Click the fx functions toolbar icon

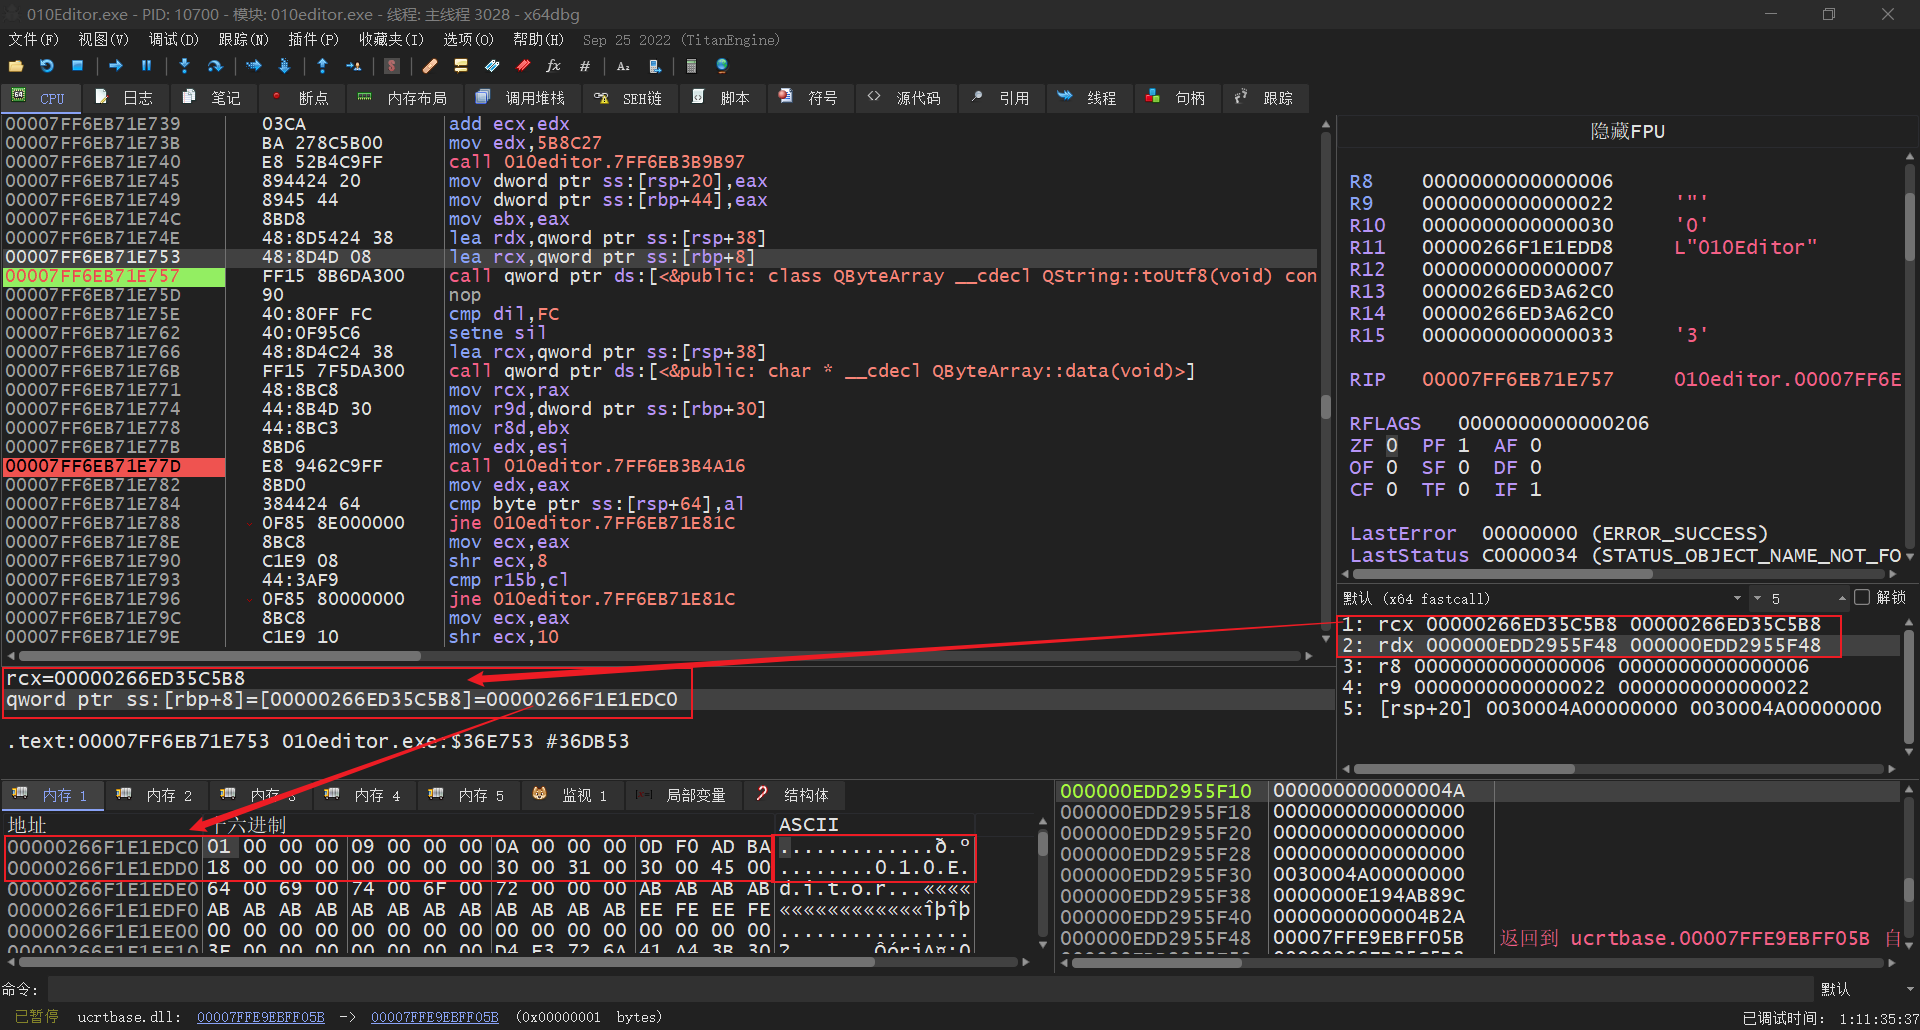point(553,66)
